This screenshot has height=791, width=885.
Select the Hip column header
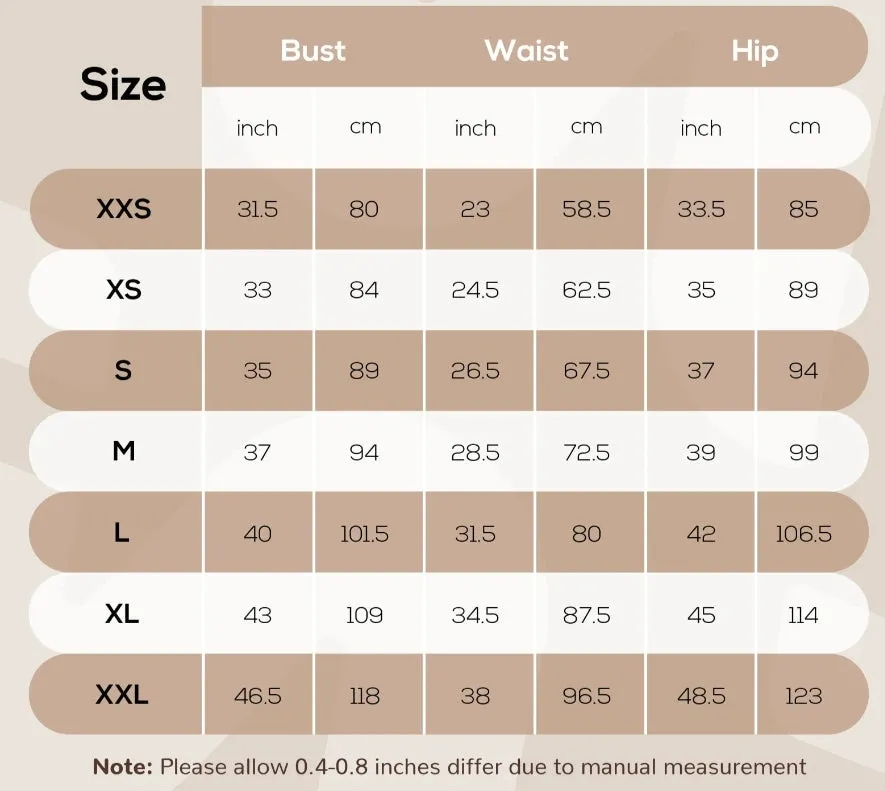tap(755, 51)
